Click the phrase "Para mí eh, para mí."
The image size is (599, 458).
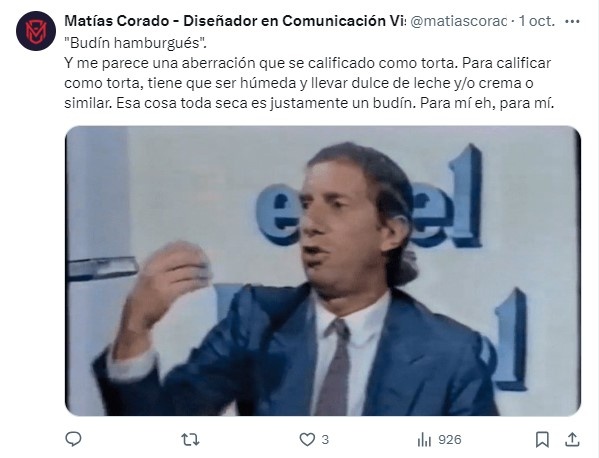pos(487,103)
